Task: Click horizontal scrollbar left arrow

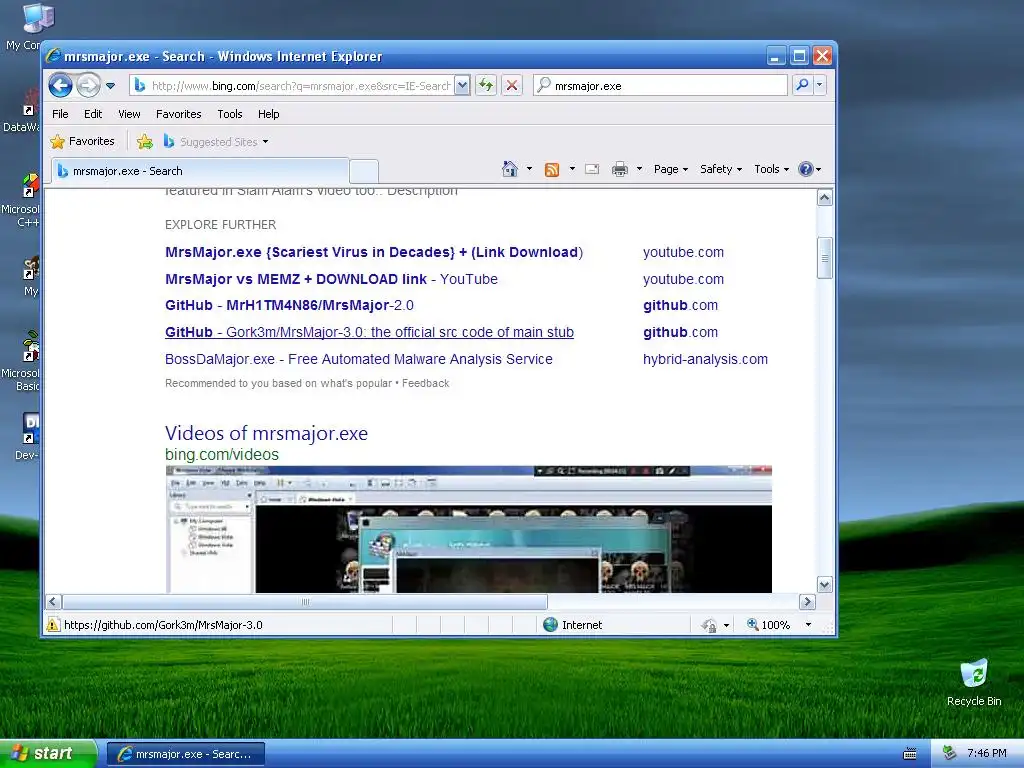Action: [x=54, y=601]
